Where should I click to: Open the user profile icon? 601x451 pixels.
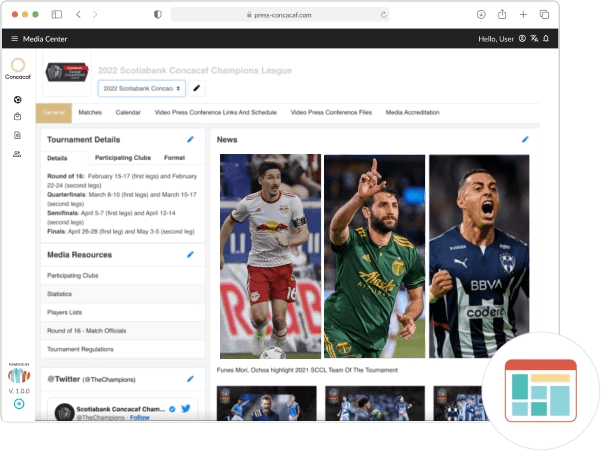pyautogui.click(x=522, y=39)
